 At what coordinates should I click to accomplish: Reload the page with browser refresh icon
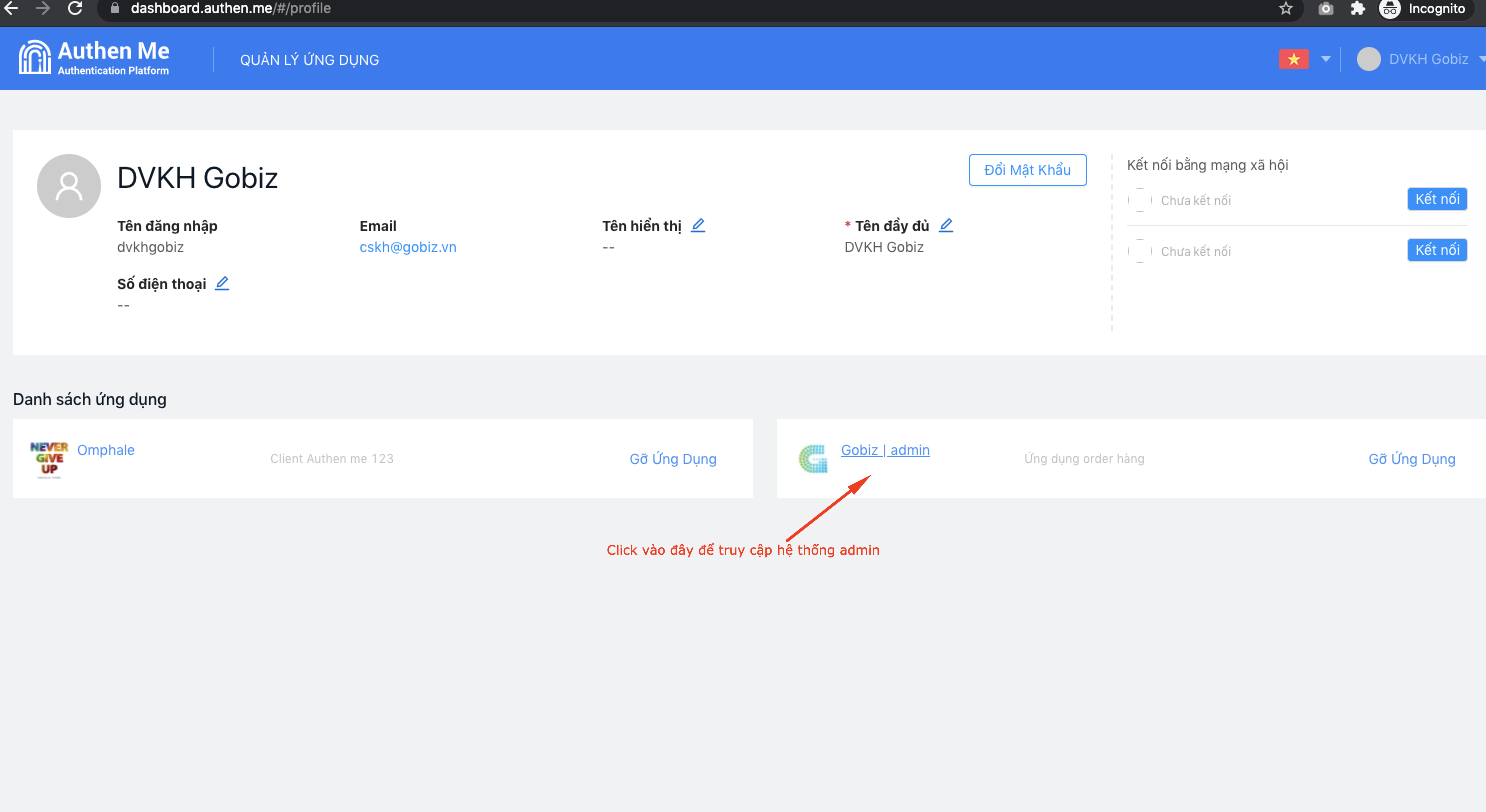[x=75, y=9]
